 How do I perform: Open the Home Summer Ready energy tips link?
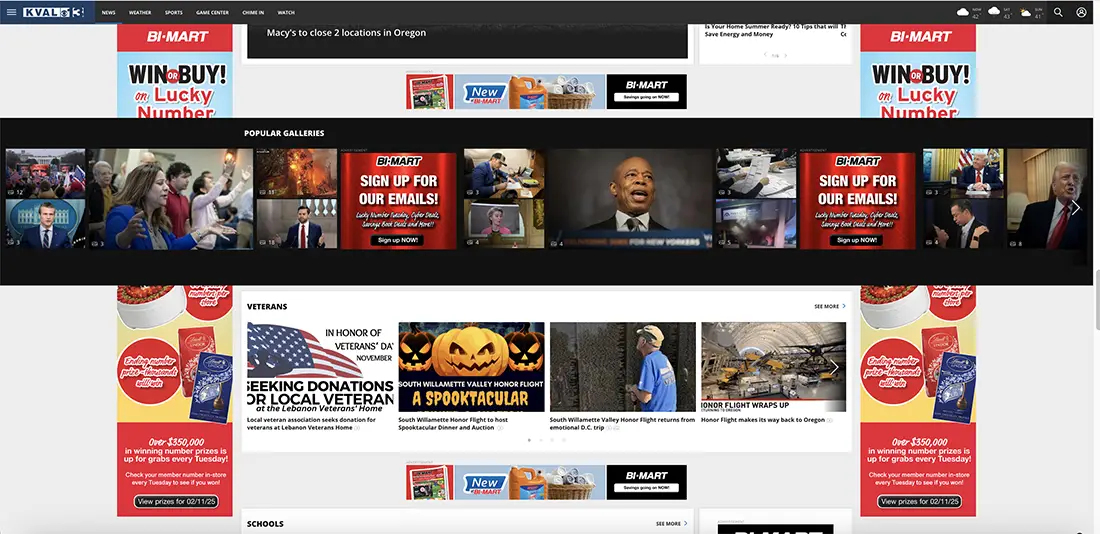click(772, 30)
